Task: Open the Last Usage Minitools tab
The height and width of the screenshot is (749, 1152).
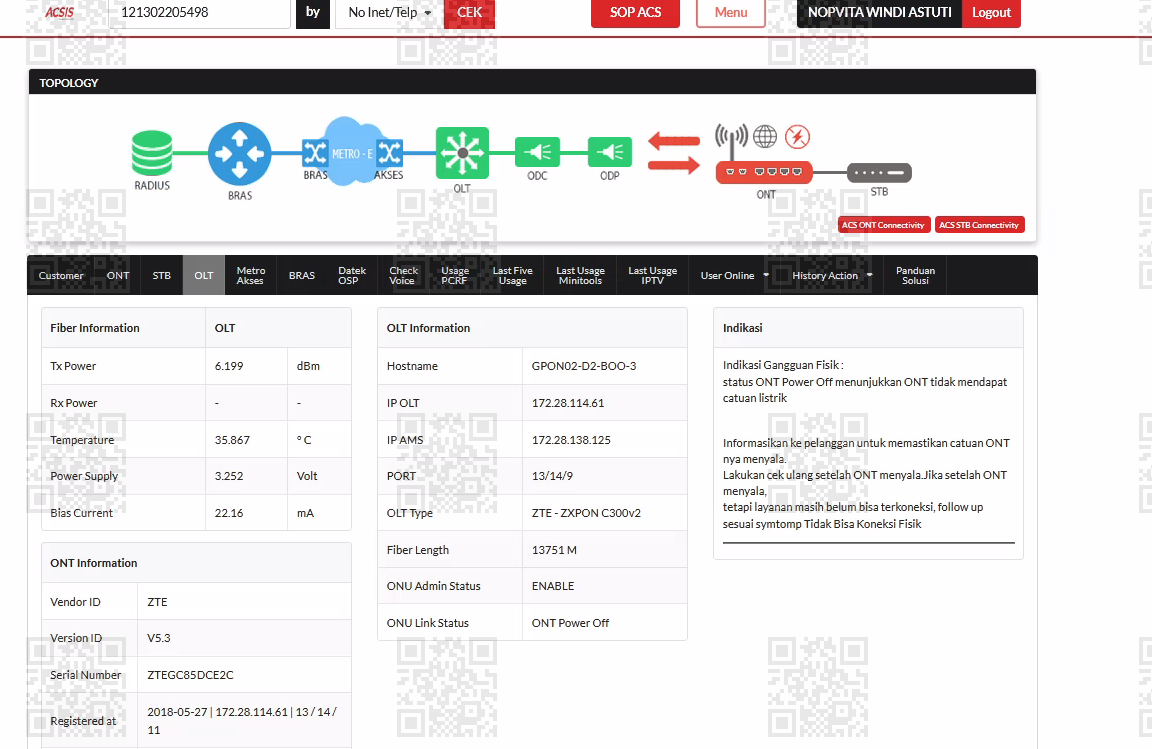Action: tap(580, 276)
